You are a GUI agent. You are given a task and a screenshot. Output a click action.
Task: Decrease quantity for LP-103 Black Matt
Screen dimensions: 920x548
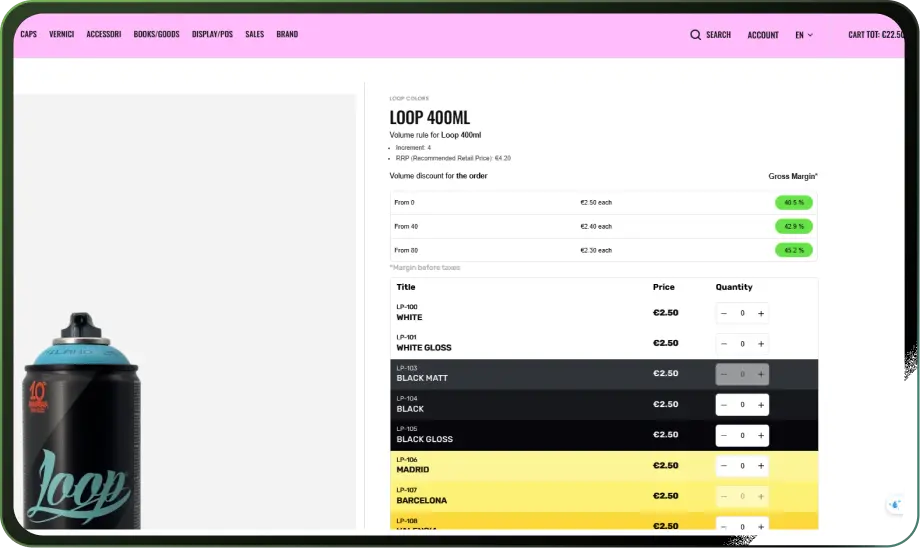tap(723, 374)
